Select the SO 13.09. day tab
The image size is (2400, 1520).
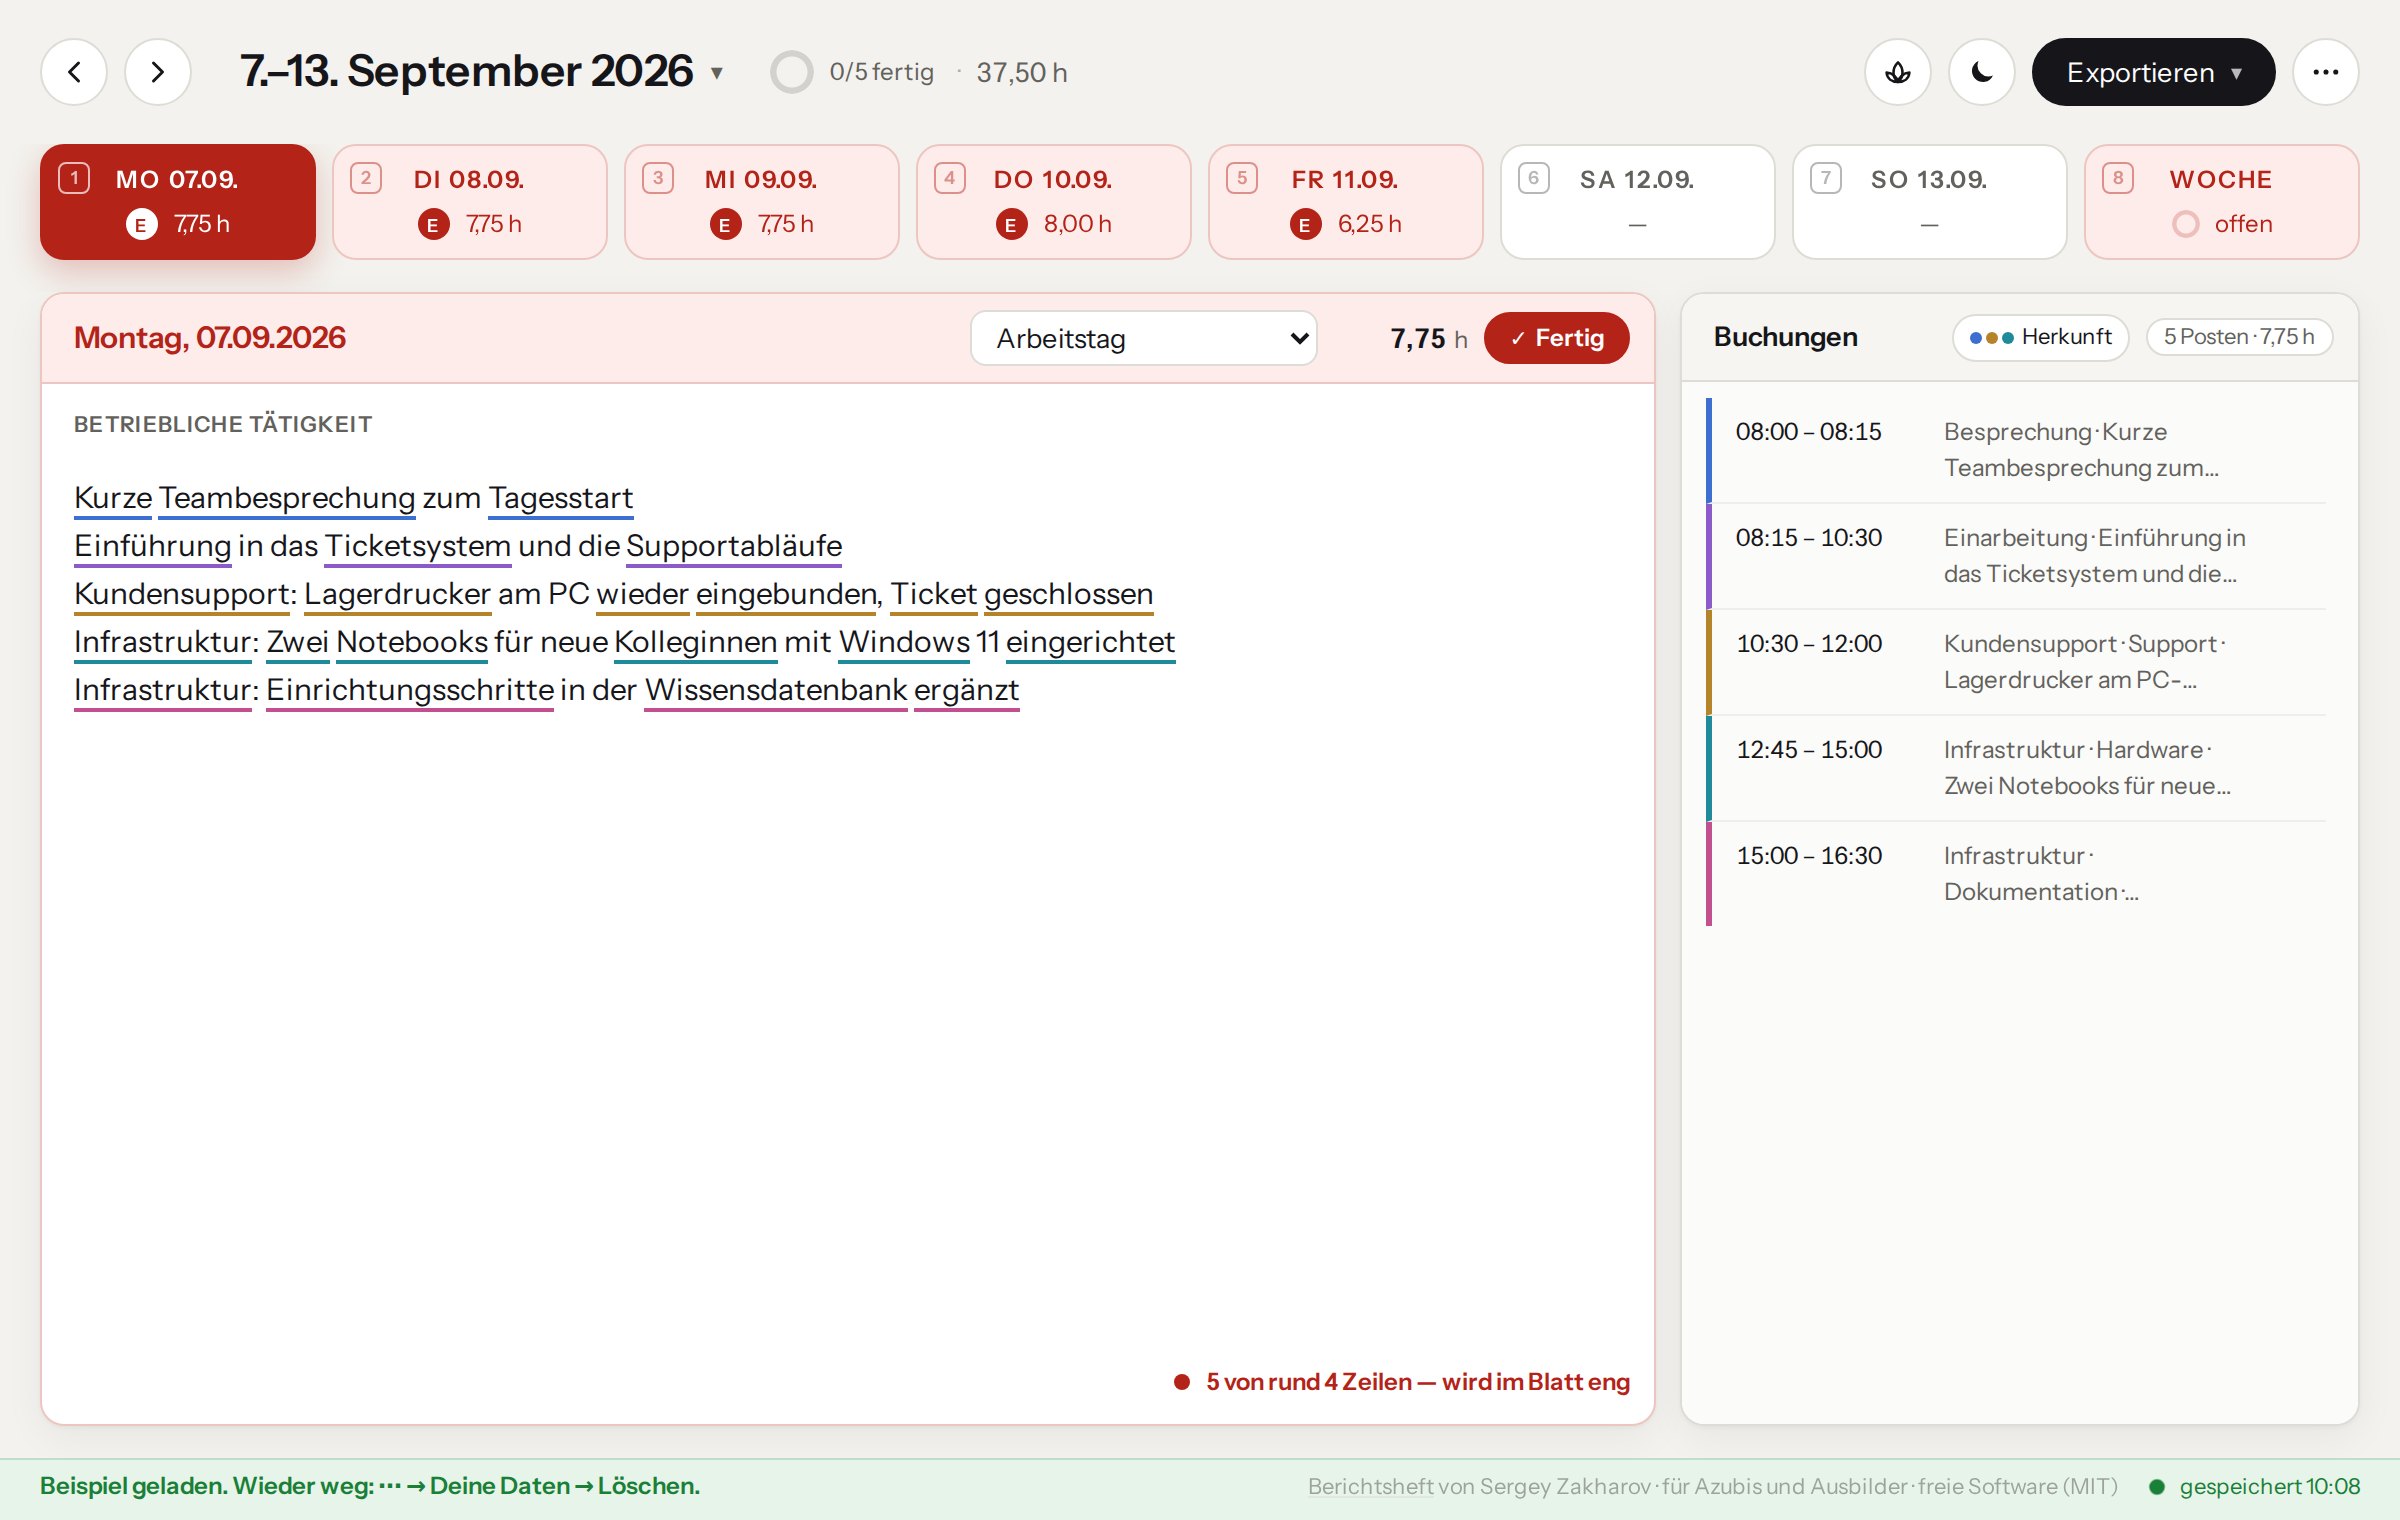[x=1930, y=202]
